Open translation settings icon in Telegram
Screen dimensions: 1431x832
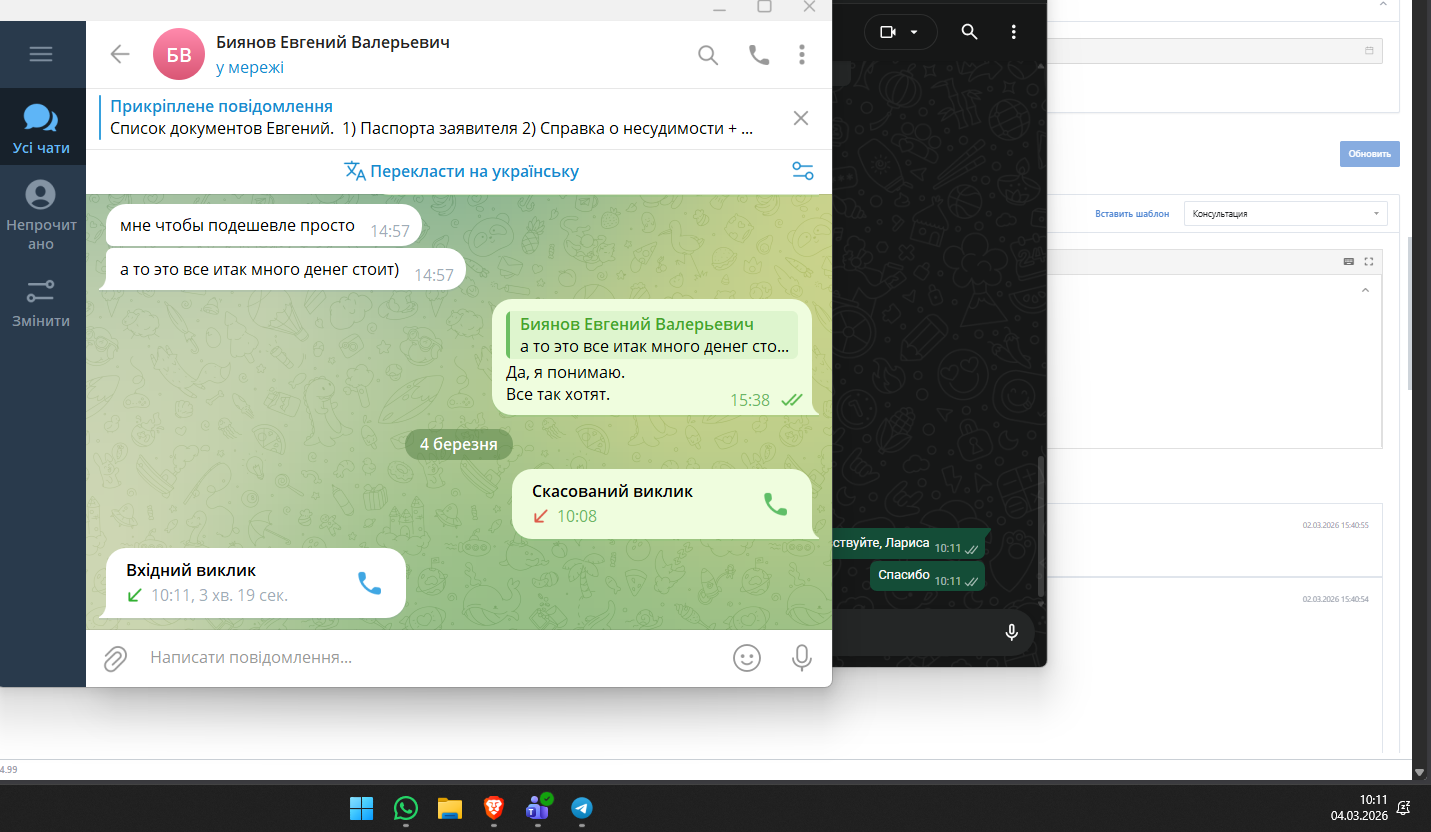coord(803,171)
